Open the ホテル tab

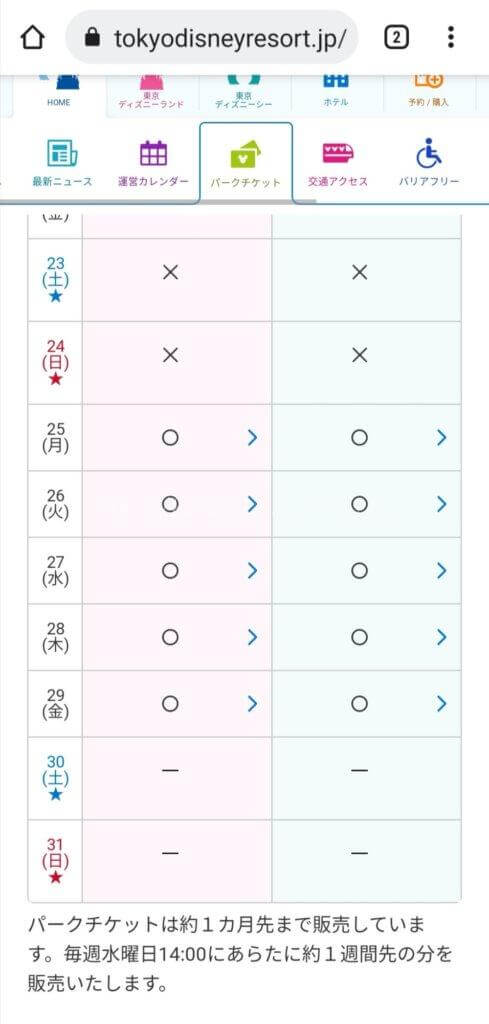336,95
